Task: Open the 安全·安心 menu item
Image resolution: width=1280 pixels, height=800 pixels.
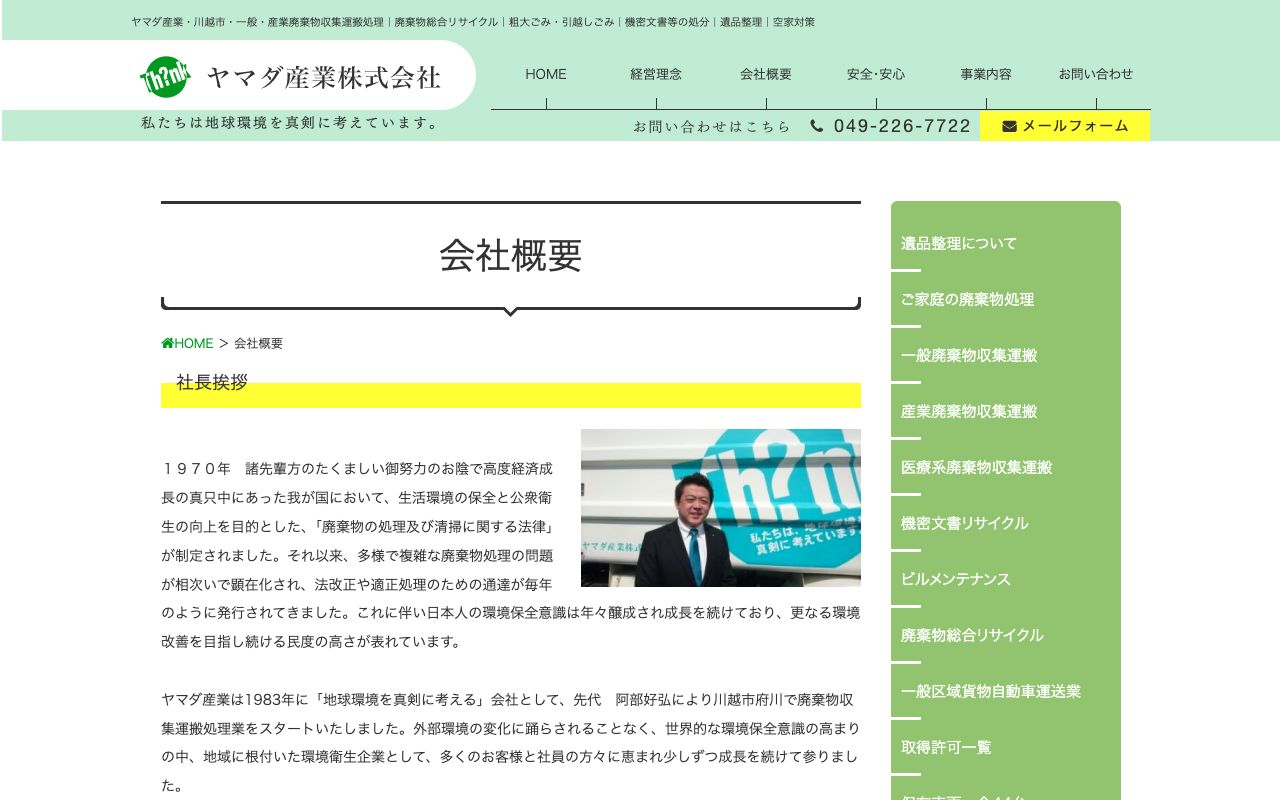Action: point(876,74)
